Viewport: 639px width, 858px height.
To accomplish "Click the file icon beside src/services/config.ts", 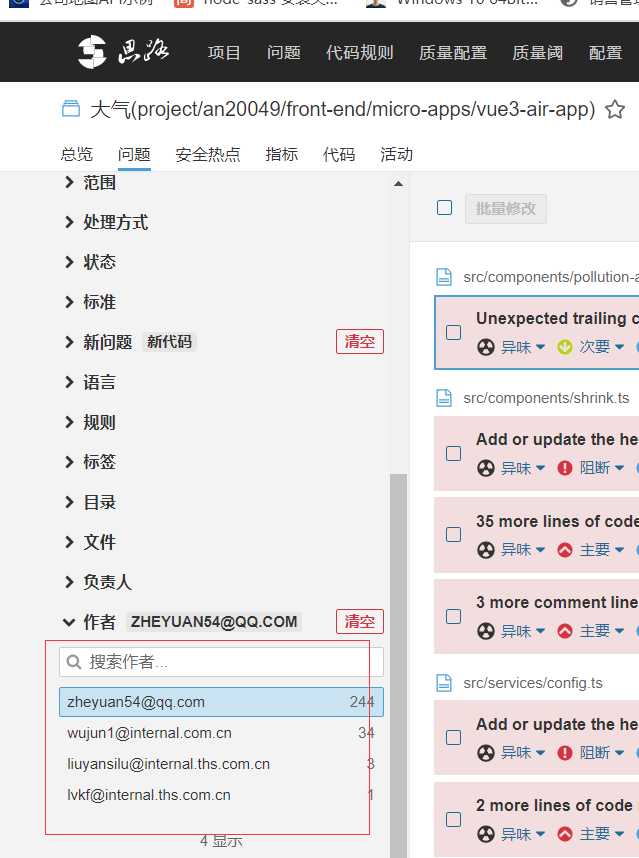I will point(444,683).
